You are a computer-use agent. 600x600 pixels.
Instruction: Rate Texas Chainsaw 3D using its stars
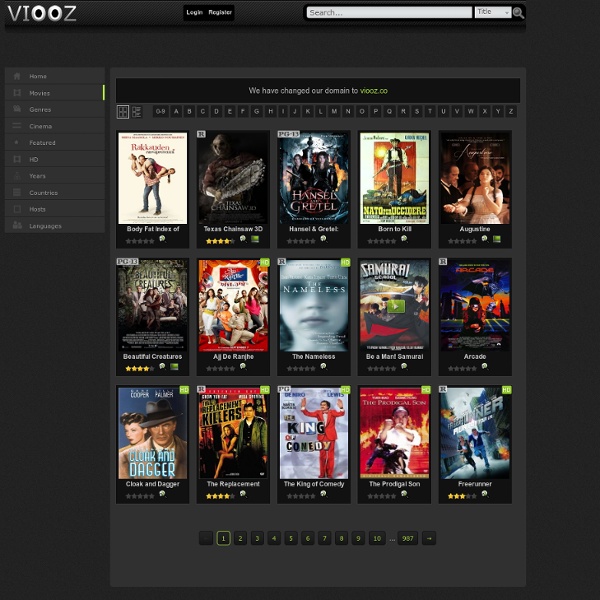pos(220,241)
